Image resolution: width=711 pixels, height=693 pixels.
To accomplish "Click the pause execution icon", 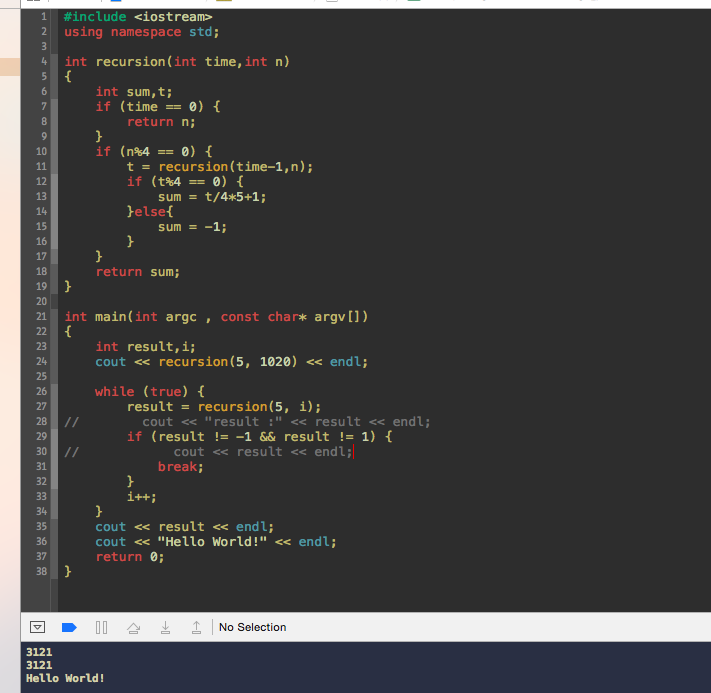I will click(102, 627).
